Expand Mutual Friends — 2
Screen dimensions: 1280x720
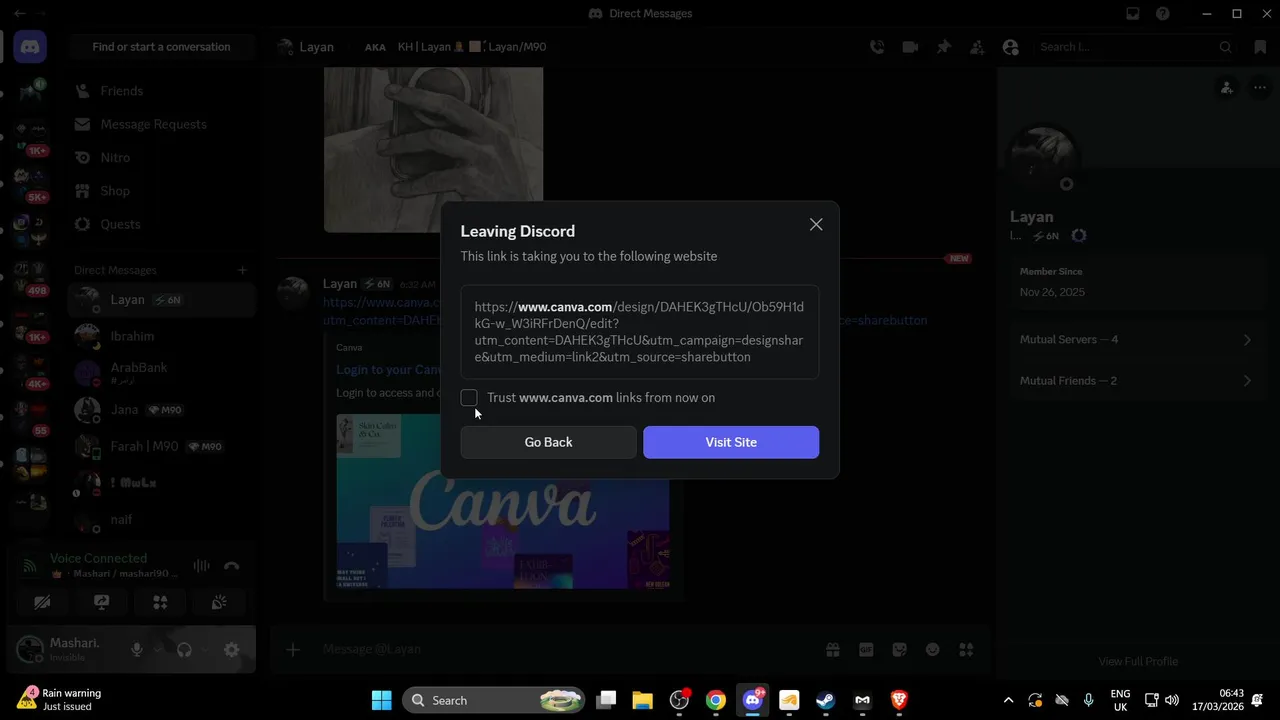click(1136, 381)
